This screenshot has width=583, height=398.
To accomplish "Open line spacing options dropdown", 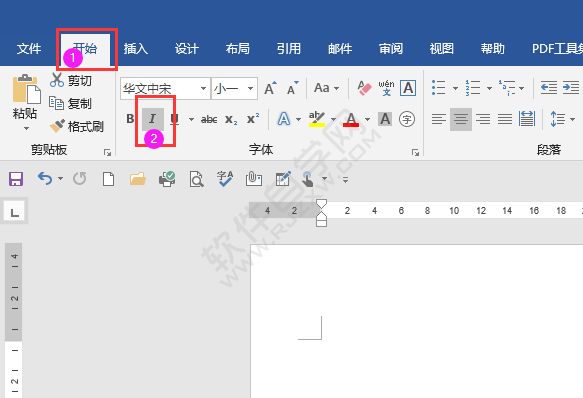I will [x=572, y=119].
